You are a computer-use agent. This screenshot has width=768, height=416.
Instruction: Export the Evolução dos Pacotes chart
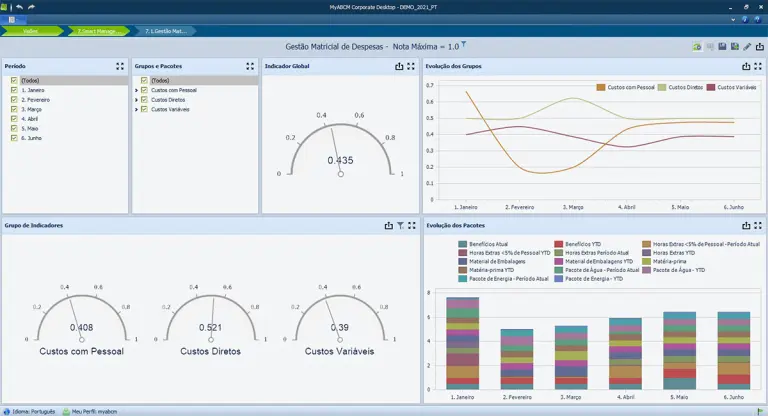pos(746,226)
